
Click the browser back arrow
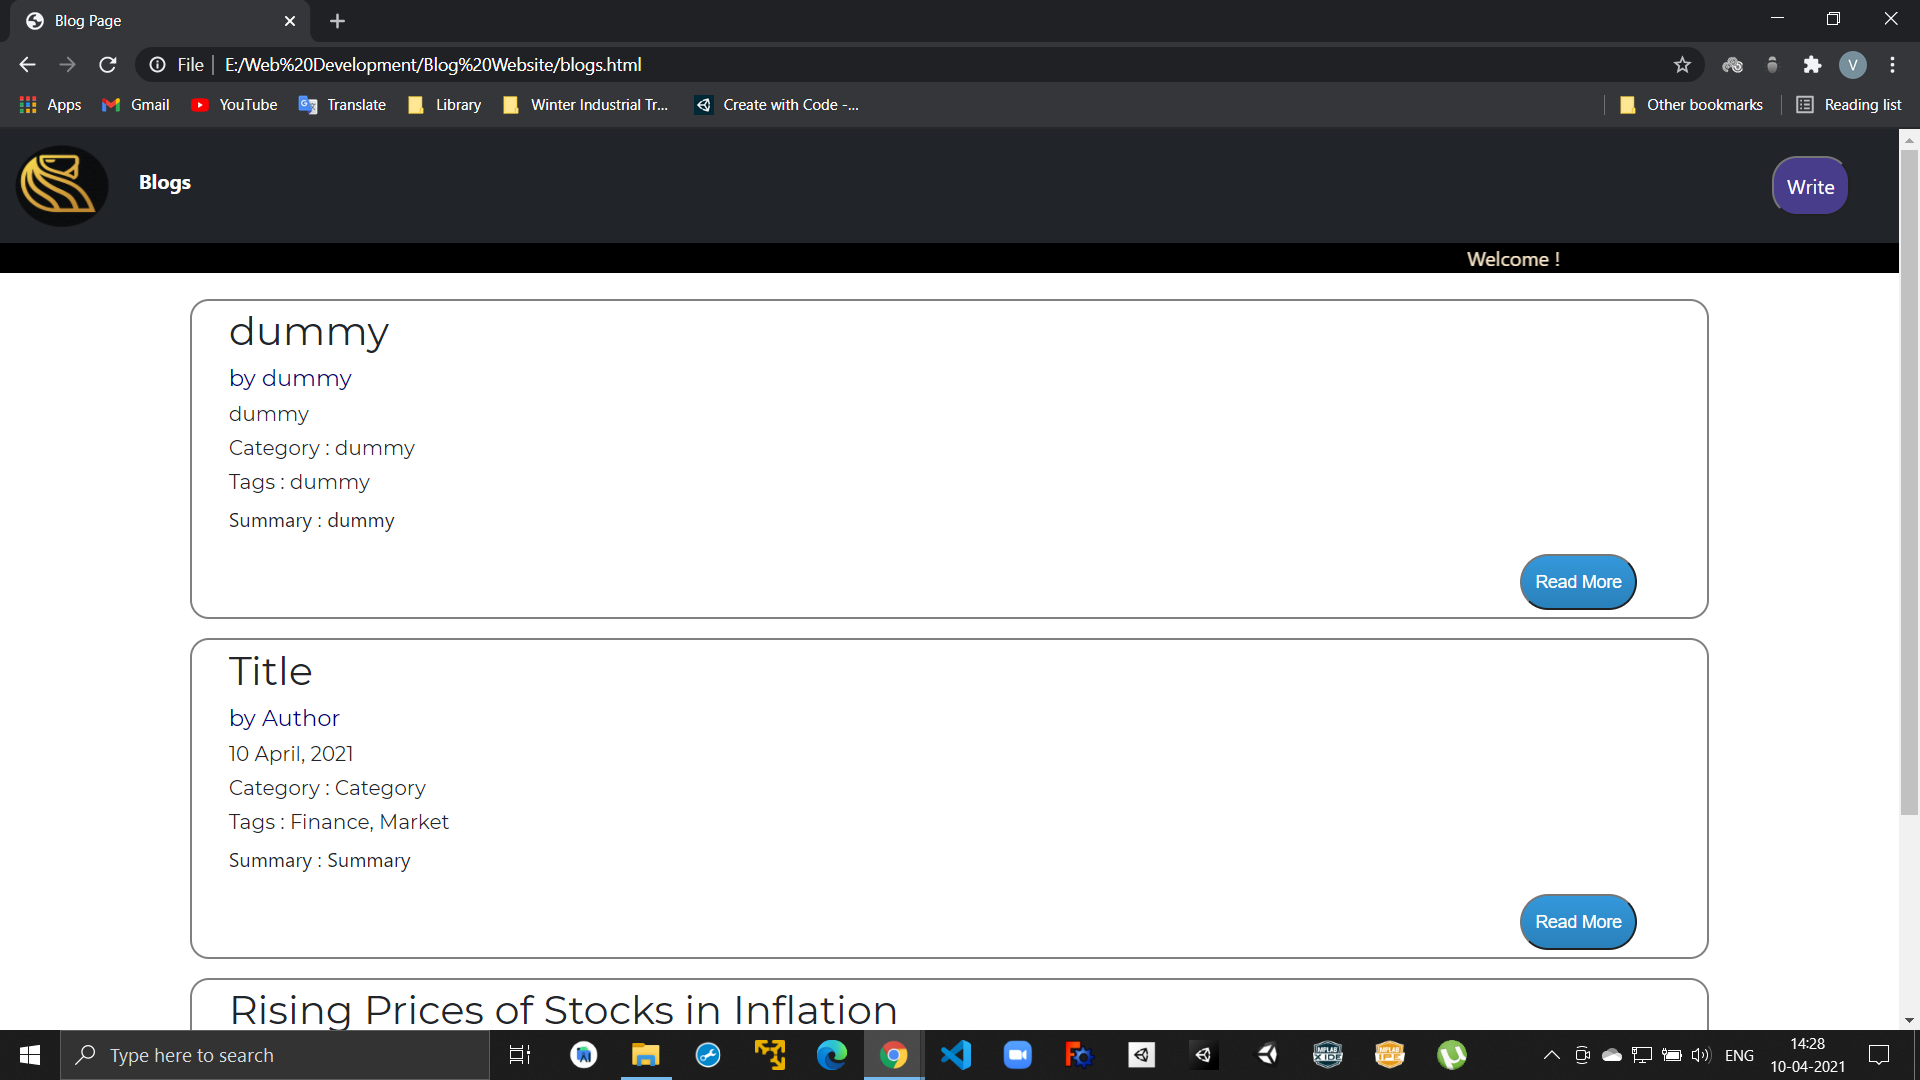point(27,65)
